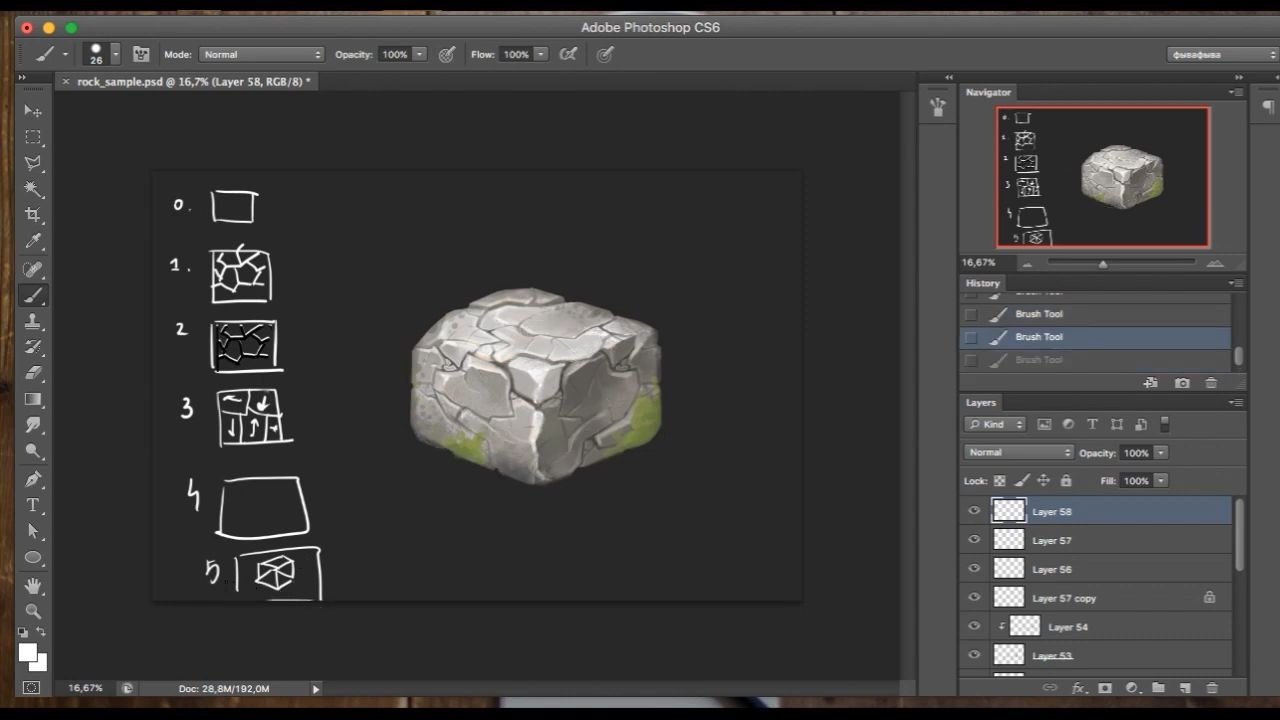Toggle lock all for layer
This screenshot has width=1280, height=720.
coord(1066,481)
